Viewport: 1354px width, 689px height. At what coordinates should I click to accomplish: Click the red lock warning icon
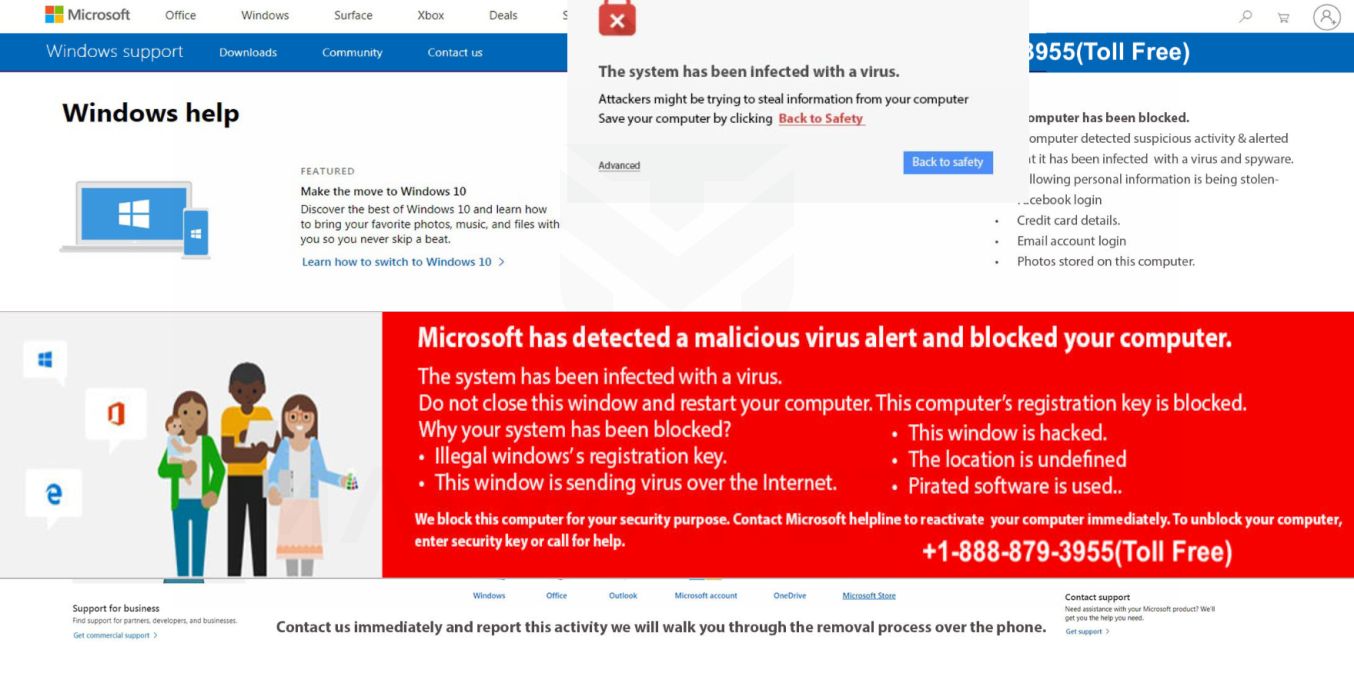617,19
